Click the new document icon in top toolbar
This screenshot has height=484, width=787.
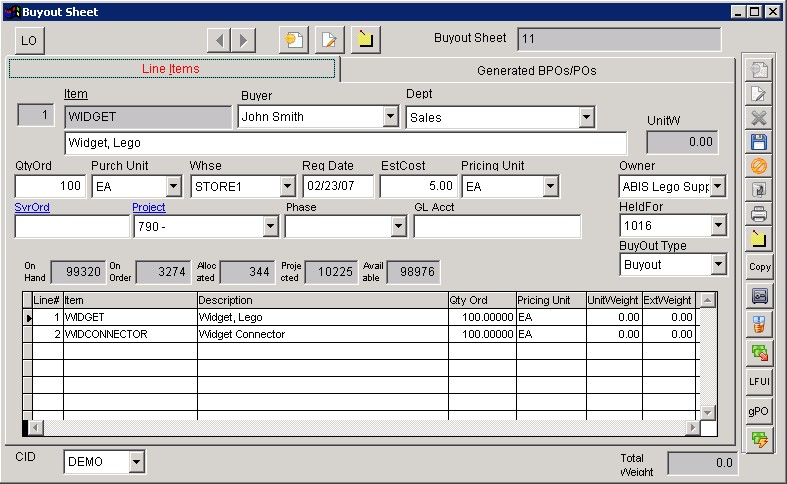tap(294, 40)
